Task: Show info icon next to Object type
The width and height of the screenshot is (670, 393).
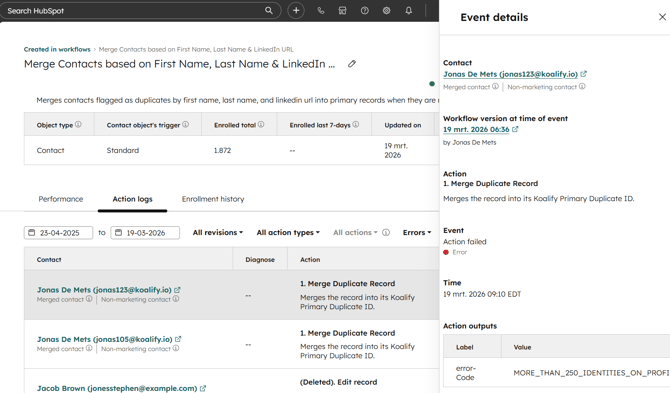Action: (78, 124)
